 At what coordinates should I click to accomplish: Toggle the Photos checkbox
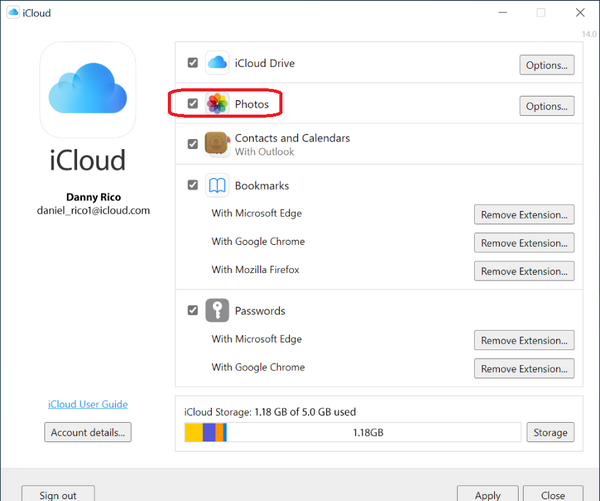(x=193, y=103)
